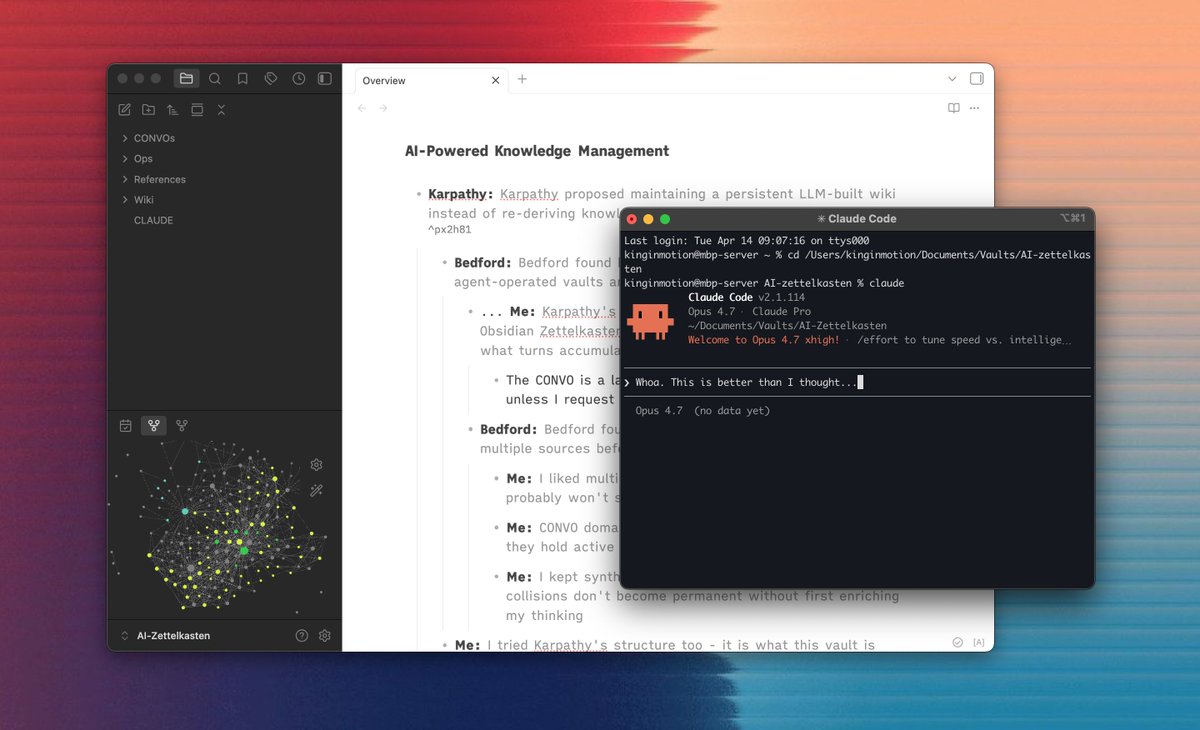
Task: Click the [A] status bar indicator
Action: click(978, 642)
